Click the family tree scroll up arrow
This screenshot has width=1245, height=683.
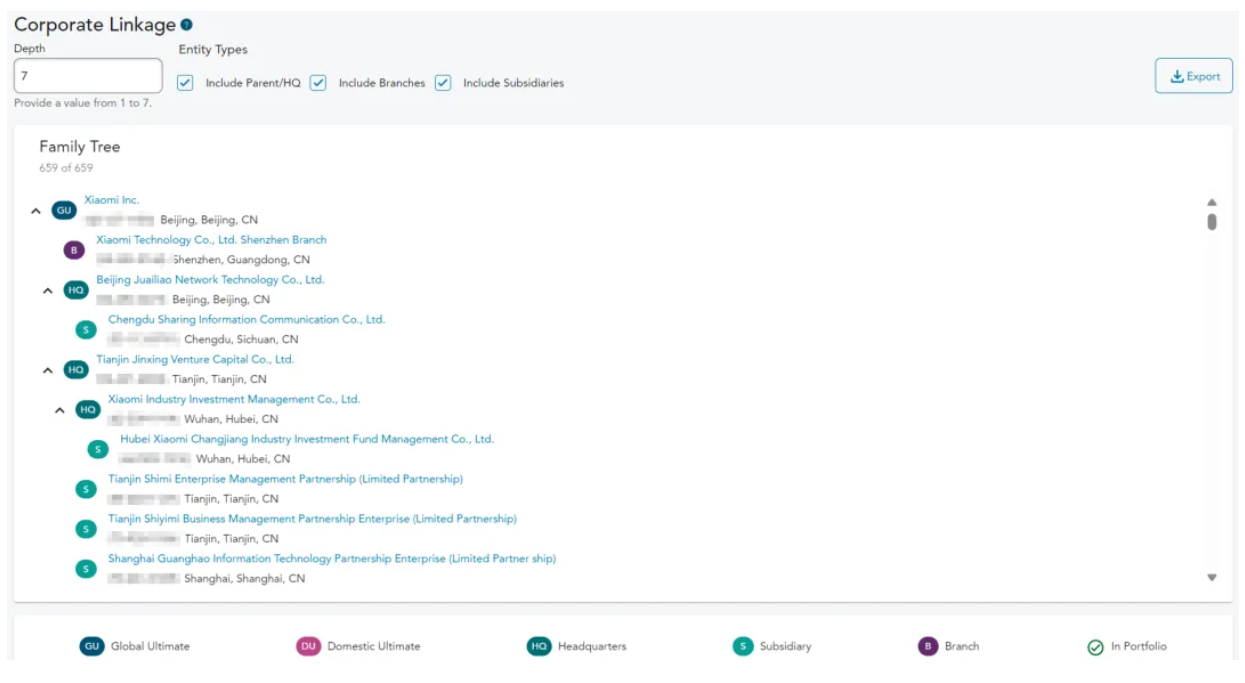click(x=1212, y=202)
